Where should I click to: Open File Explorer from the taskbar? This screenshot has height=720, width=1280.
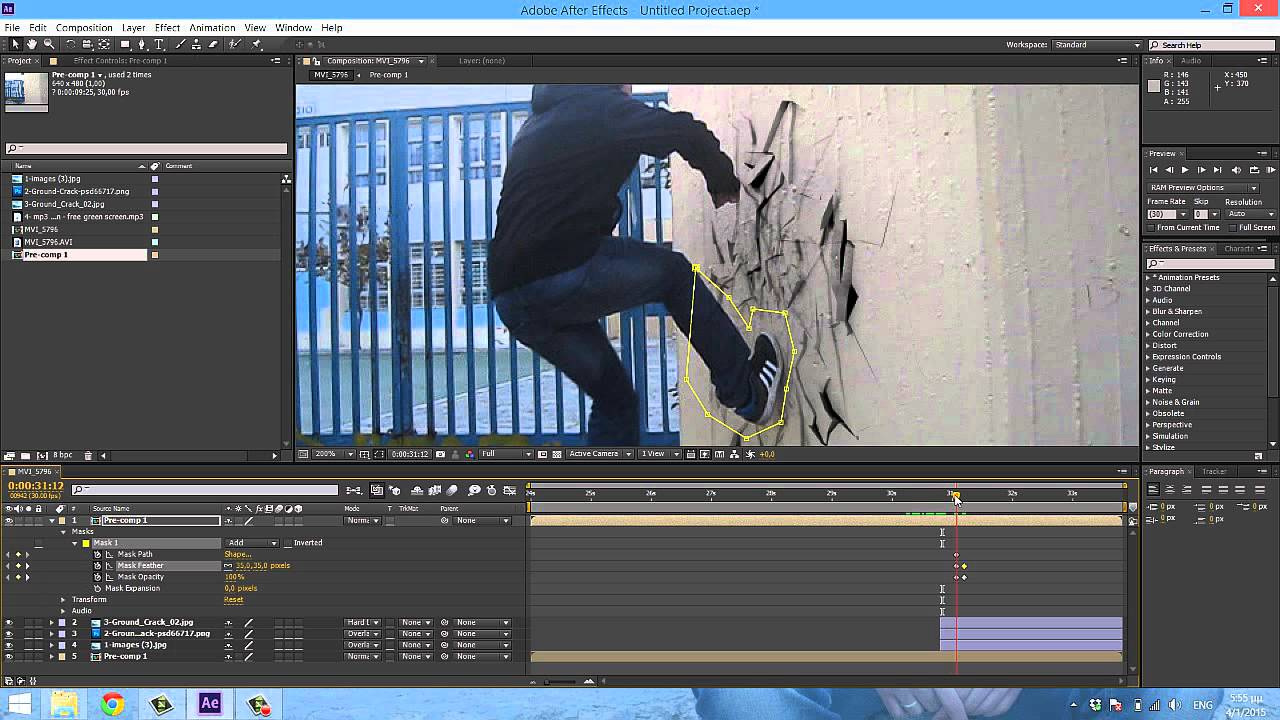point(65,704)
